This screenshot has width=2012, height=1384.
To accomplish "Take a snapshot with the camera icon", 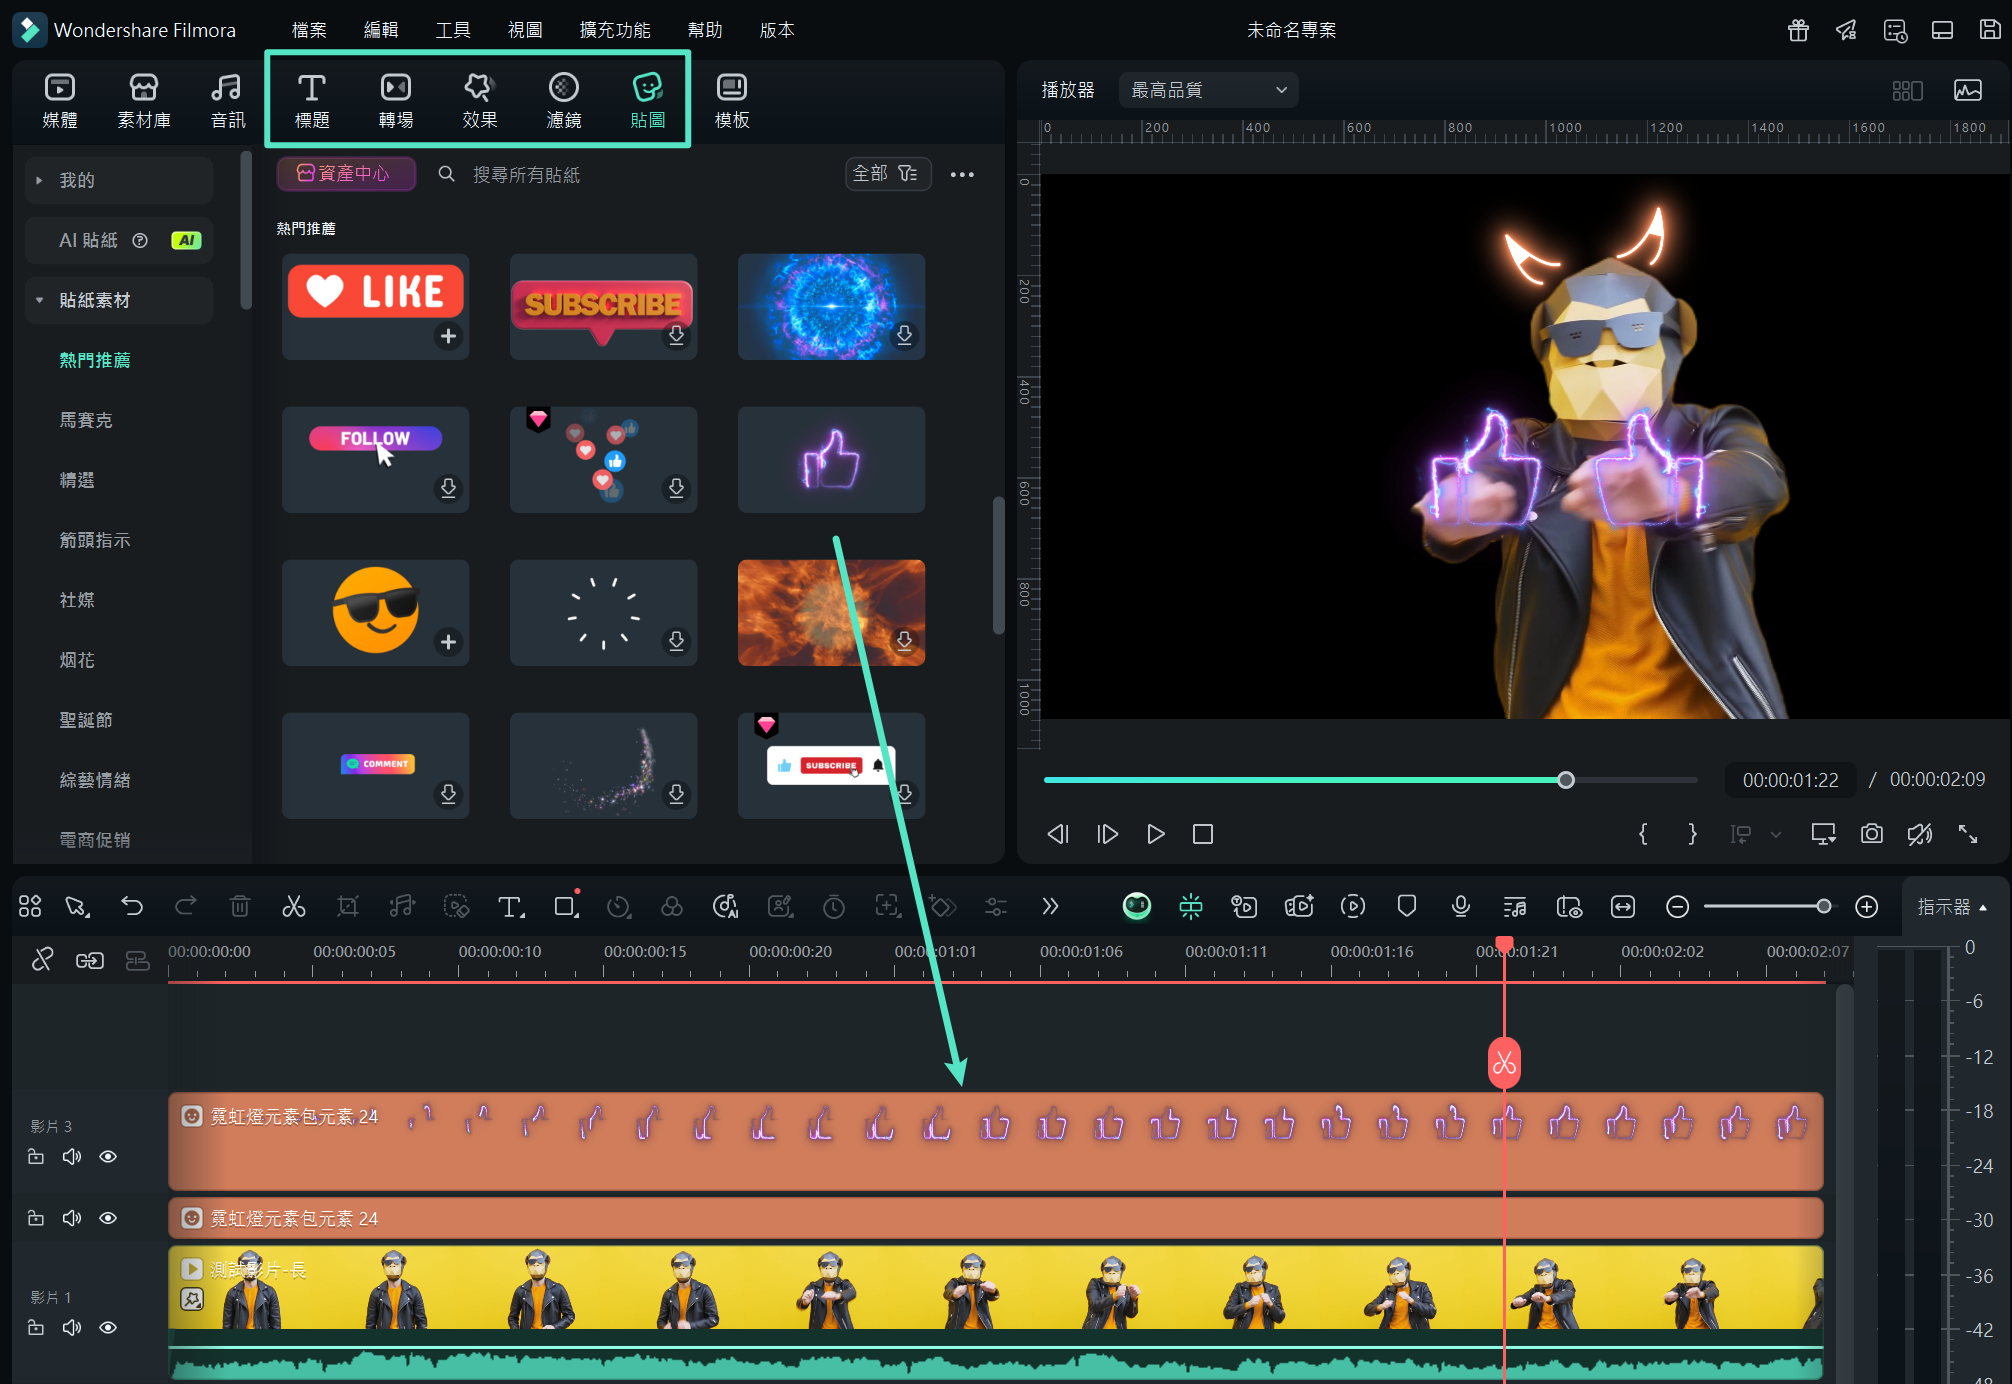I will 1871,833.
